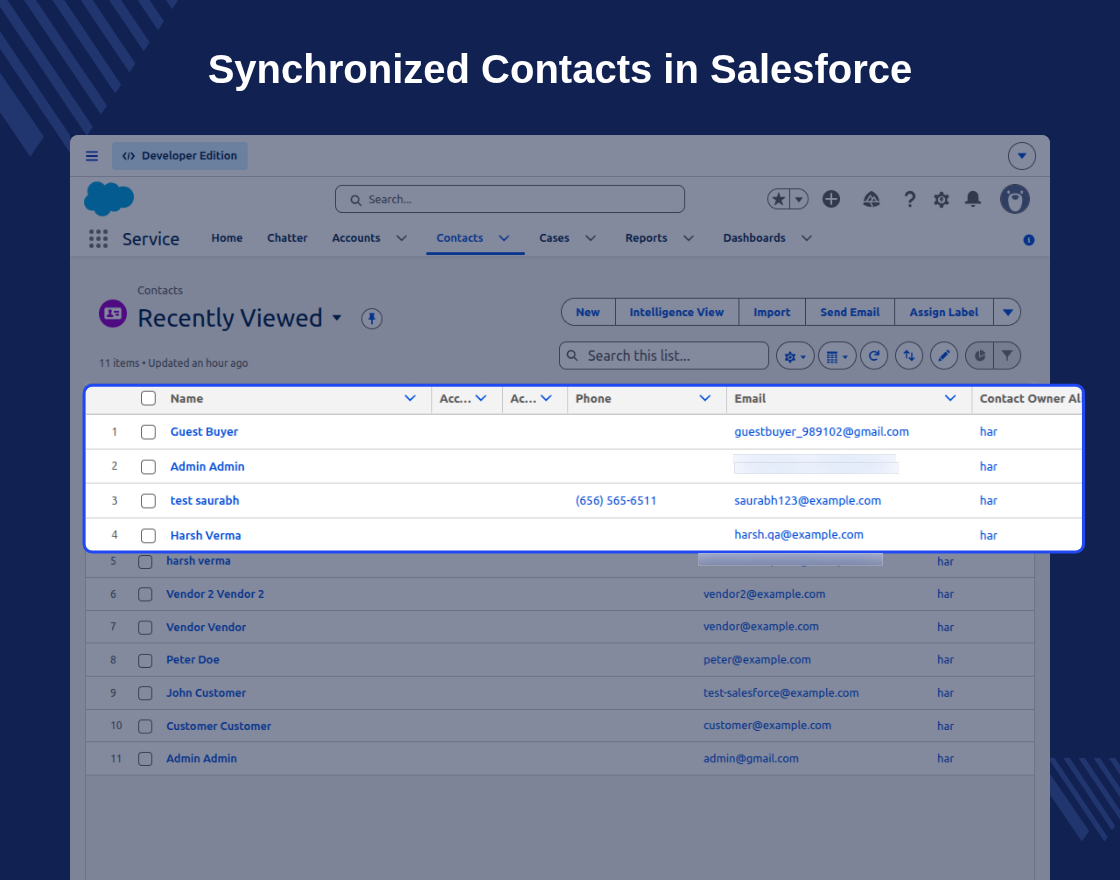1120x880 pixels.
Task: Open the Accounts tab
Action: 356,238
